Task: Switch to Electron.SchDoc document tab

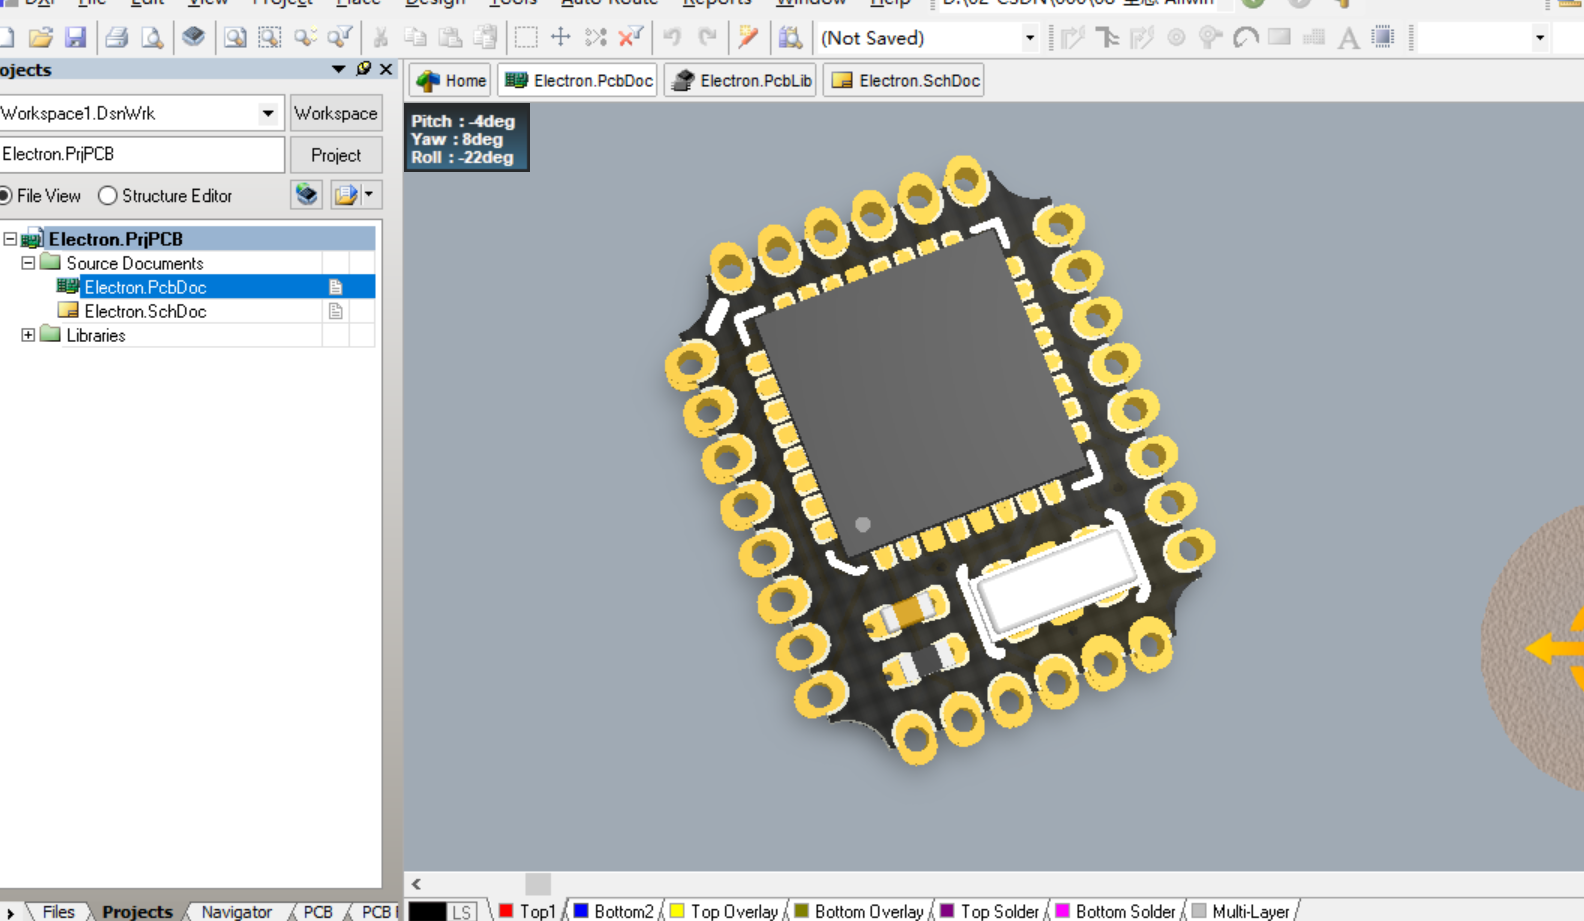Action: click(904, 81)
